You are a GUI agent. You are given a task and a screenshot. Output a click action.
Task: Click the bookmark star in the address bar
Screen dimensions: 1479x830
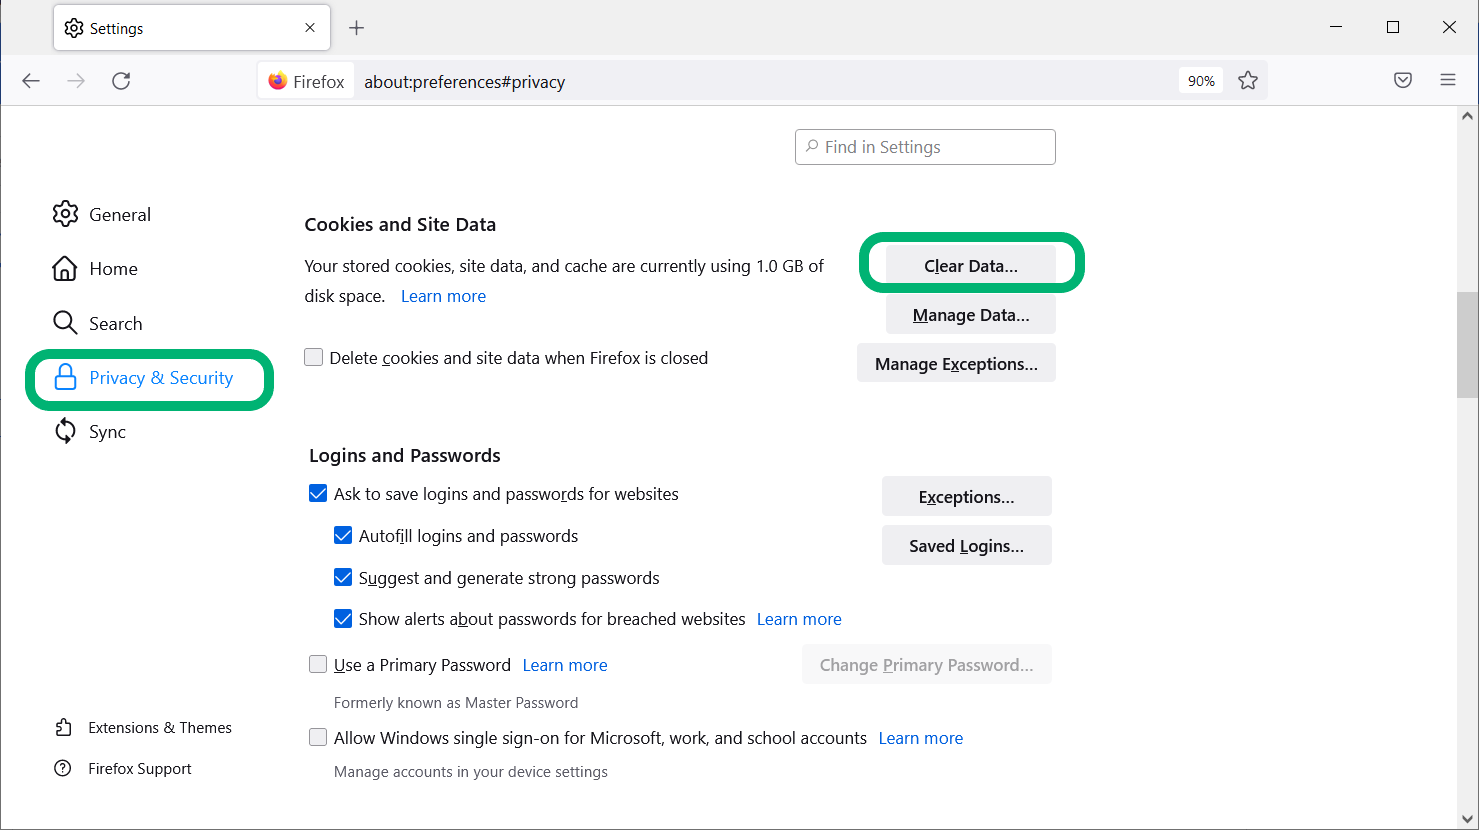pos(1247,80)
